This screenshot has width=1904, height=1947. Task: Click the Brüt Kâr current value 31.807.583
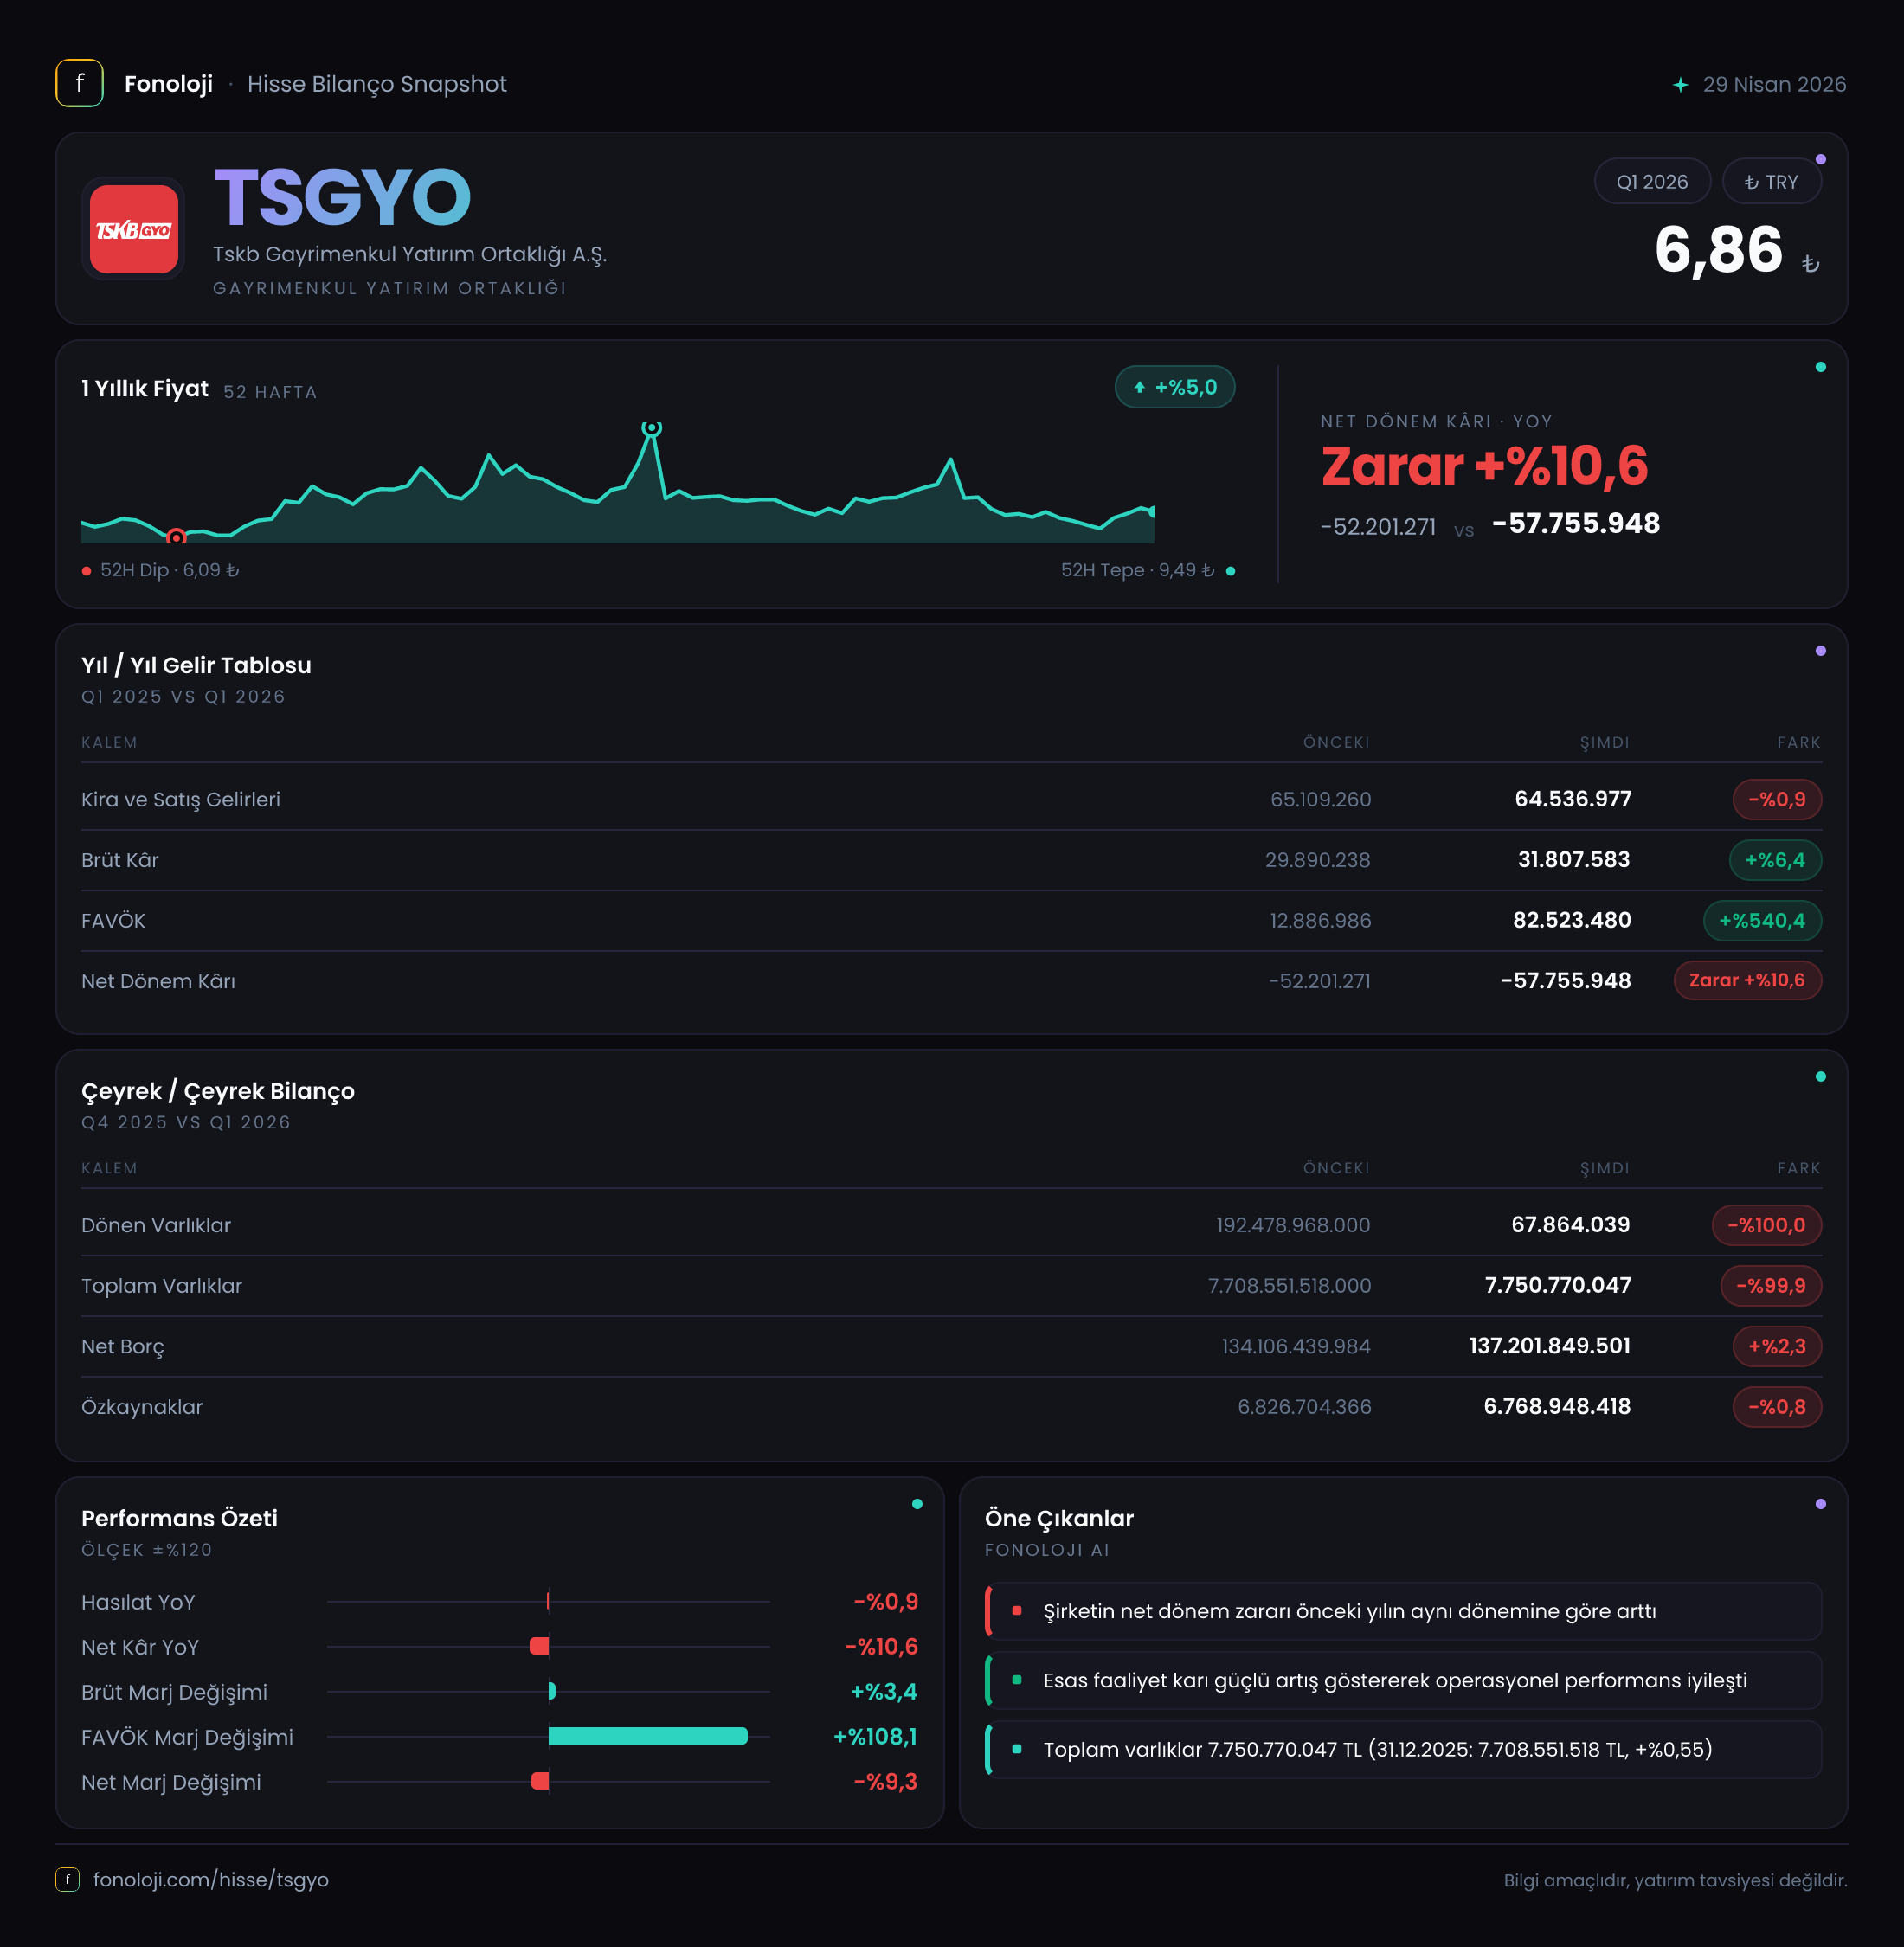click(x=1574, y=860)
